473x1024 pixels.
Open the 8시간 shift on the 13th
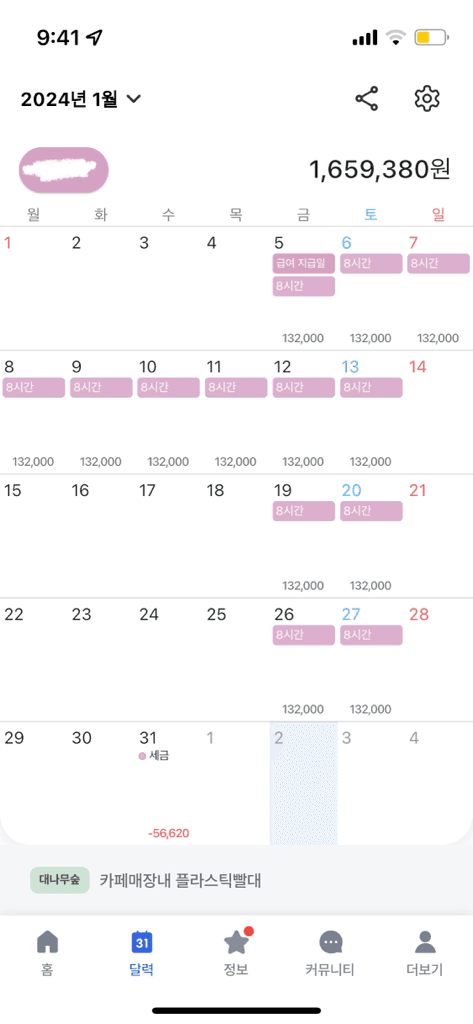[371, 387]
